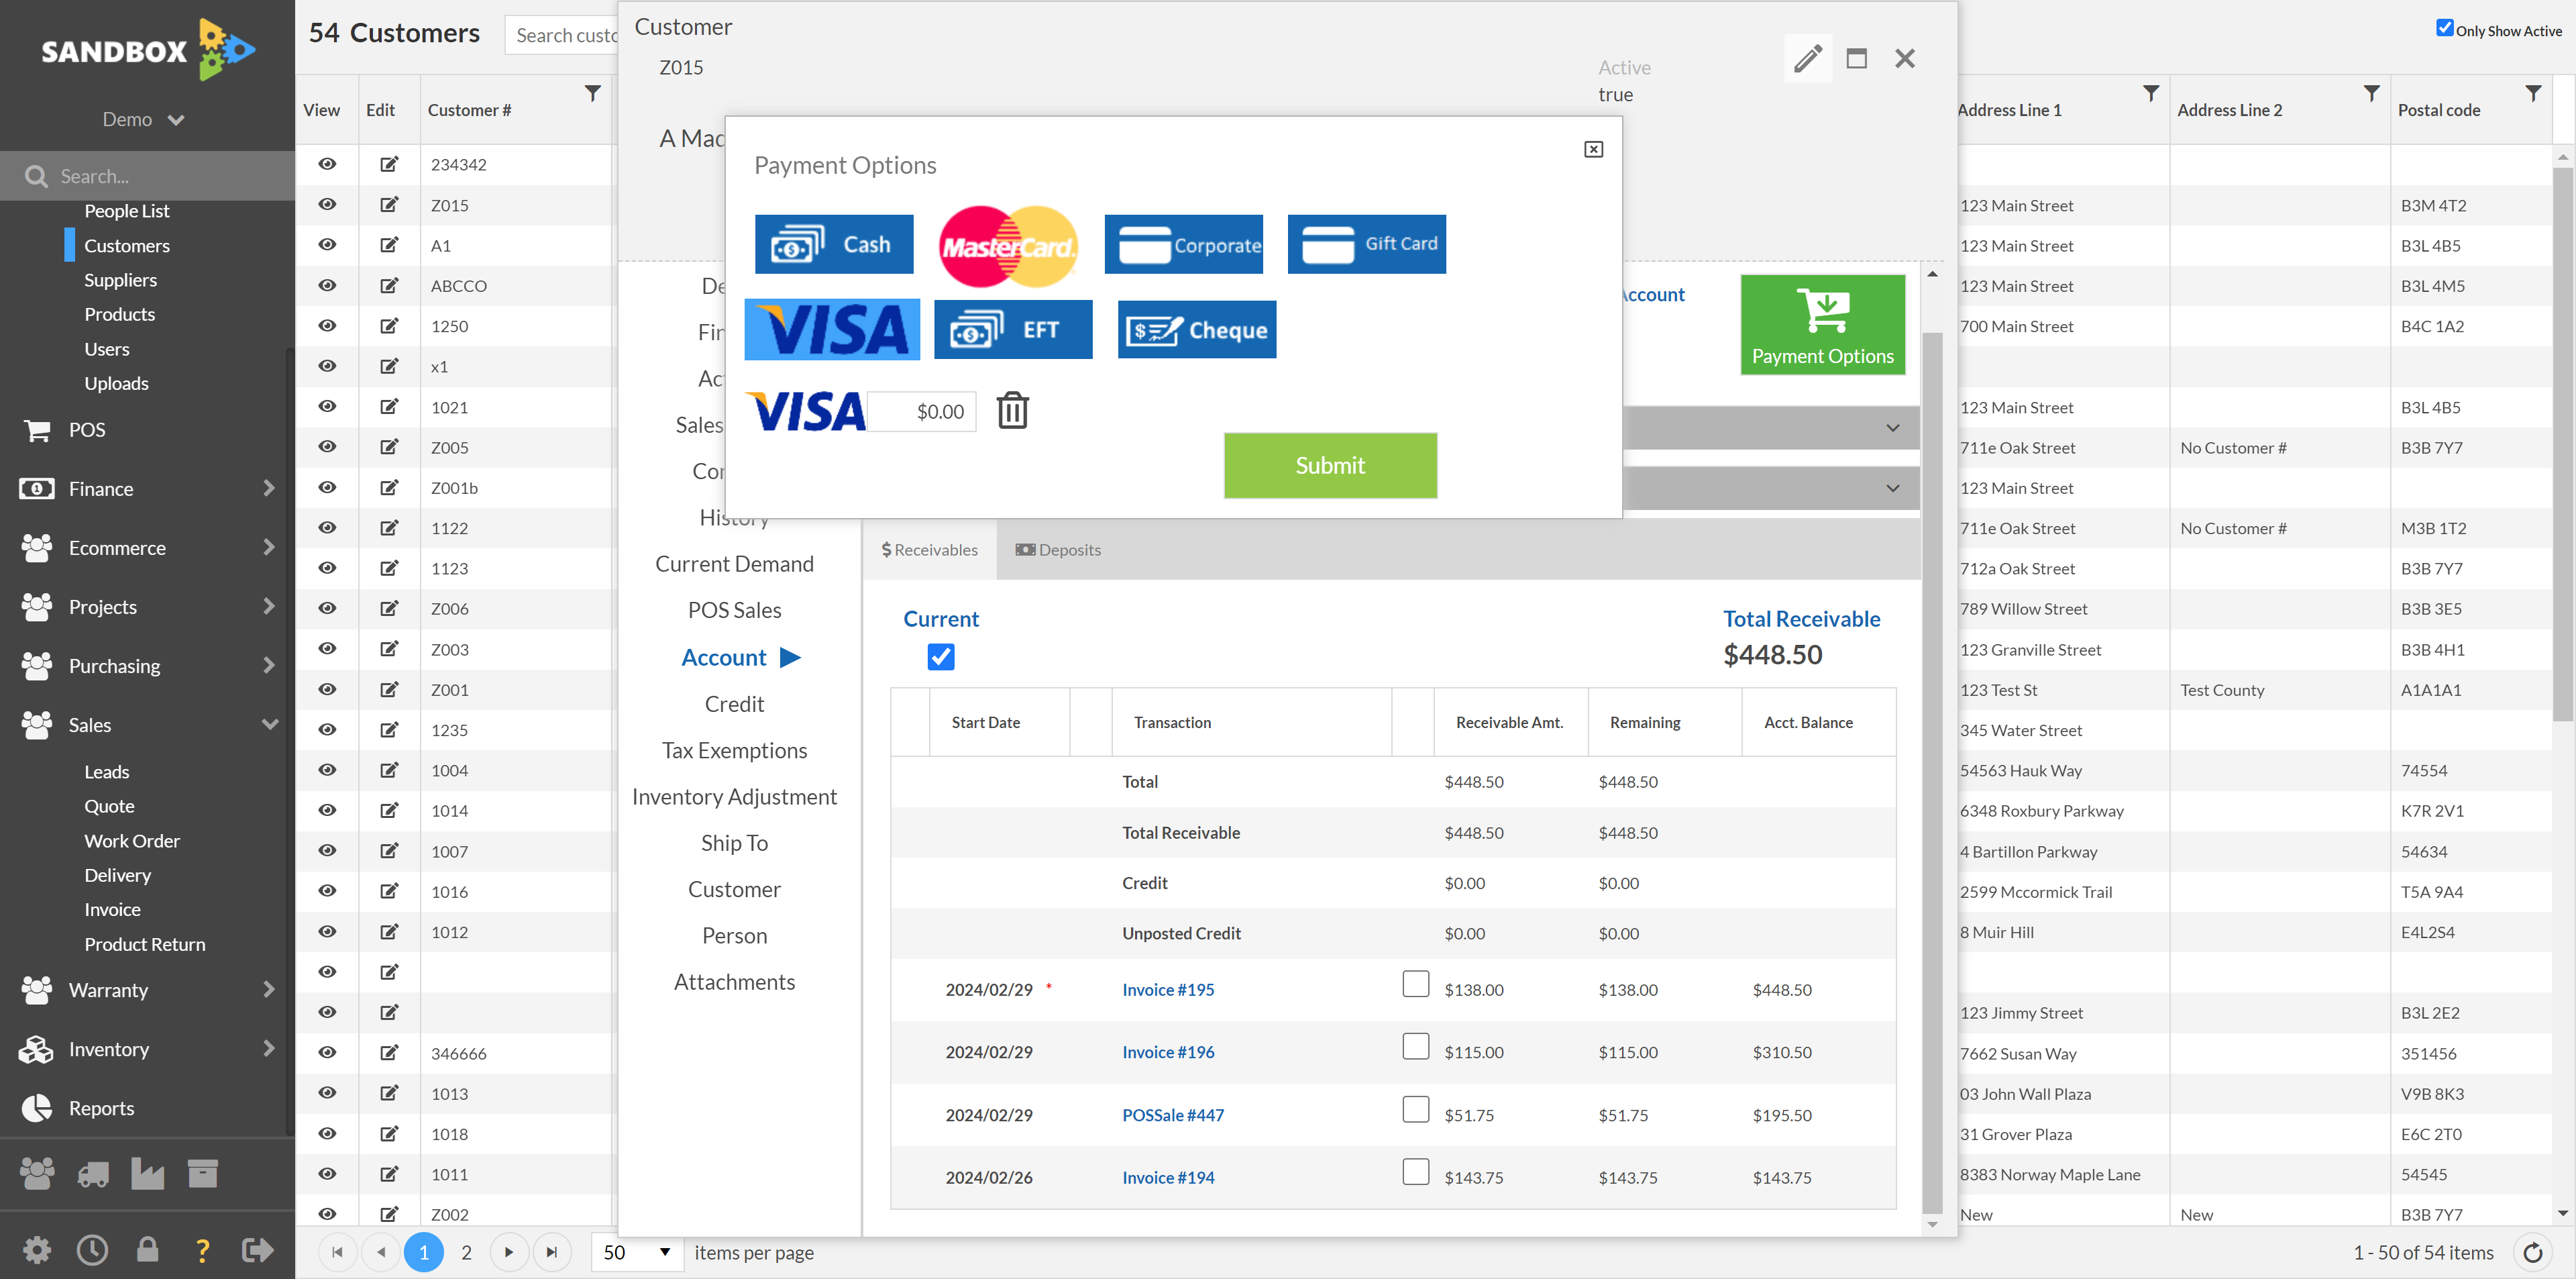Check the Invoice #196 row checkbox
Screen dimensions: 2576x1279
pos(1415,1046)
